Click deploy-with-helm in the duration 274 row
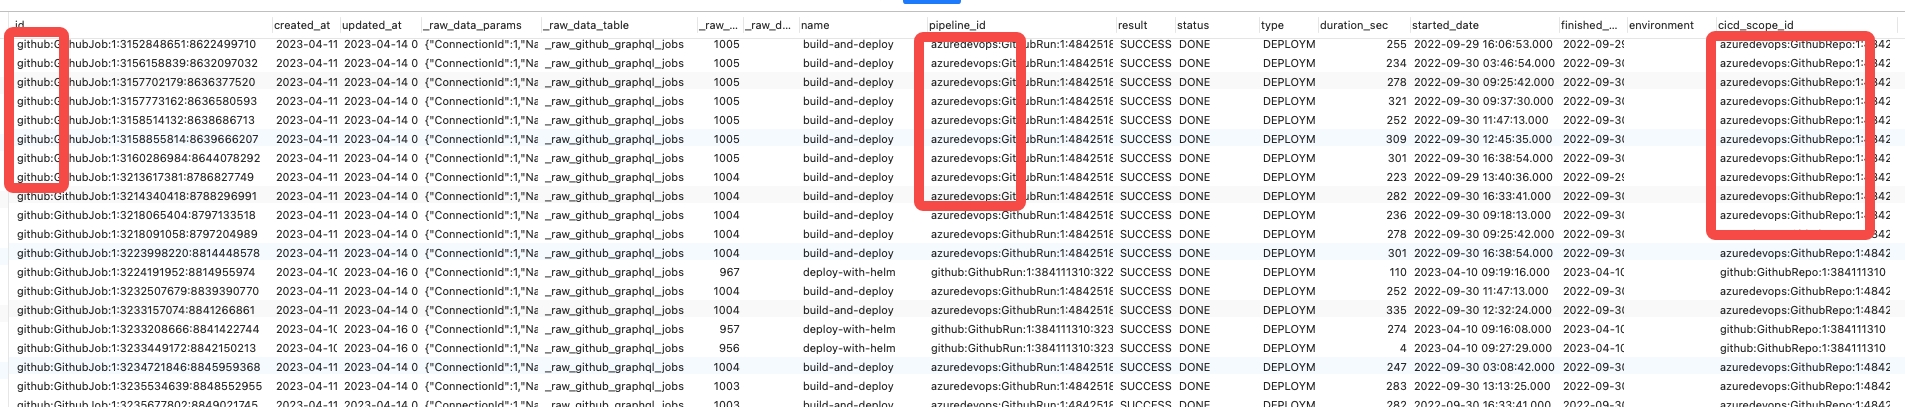This screenshot has height=407, width=1905. [849, 329]
